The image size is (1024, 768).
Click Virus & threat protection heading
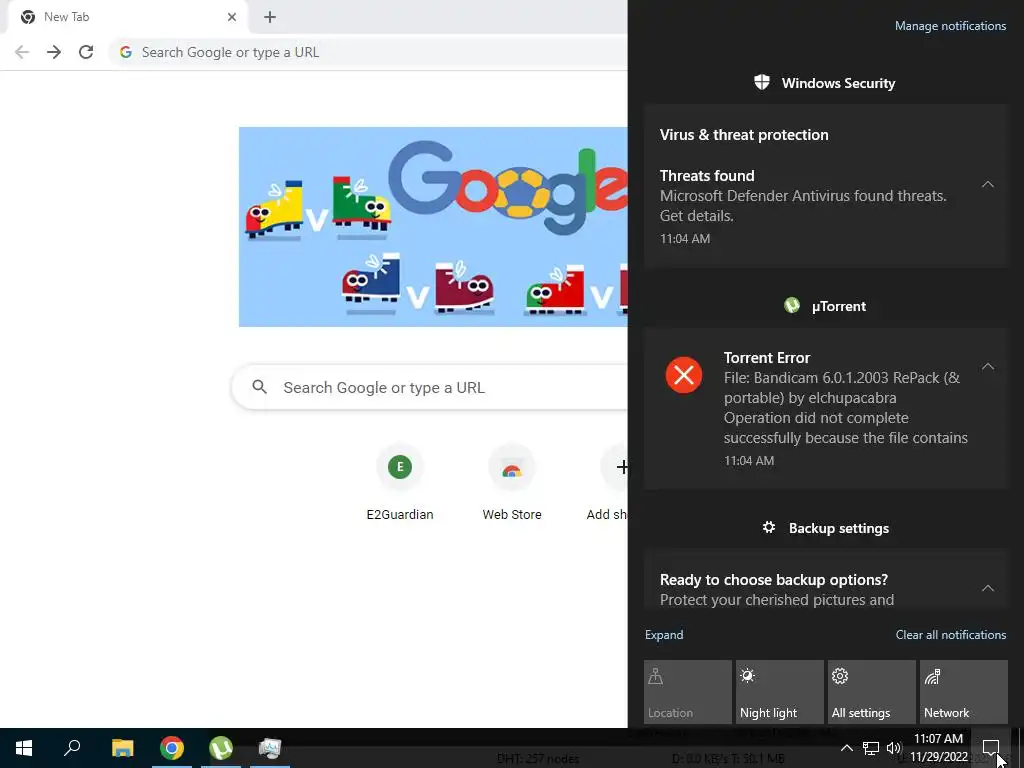pos(744,135)
